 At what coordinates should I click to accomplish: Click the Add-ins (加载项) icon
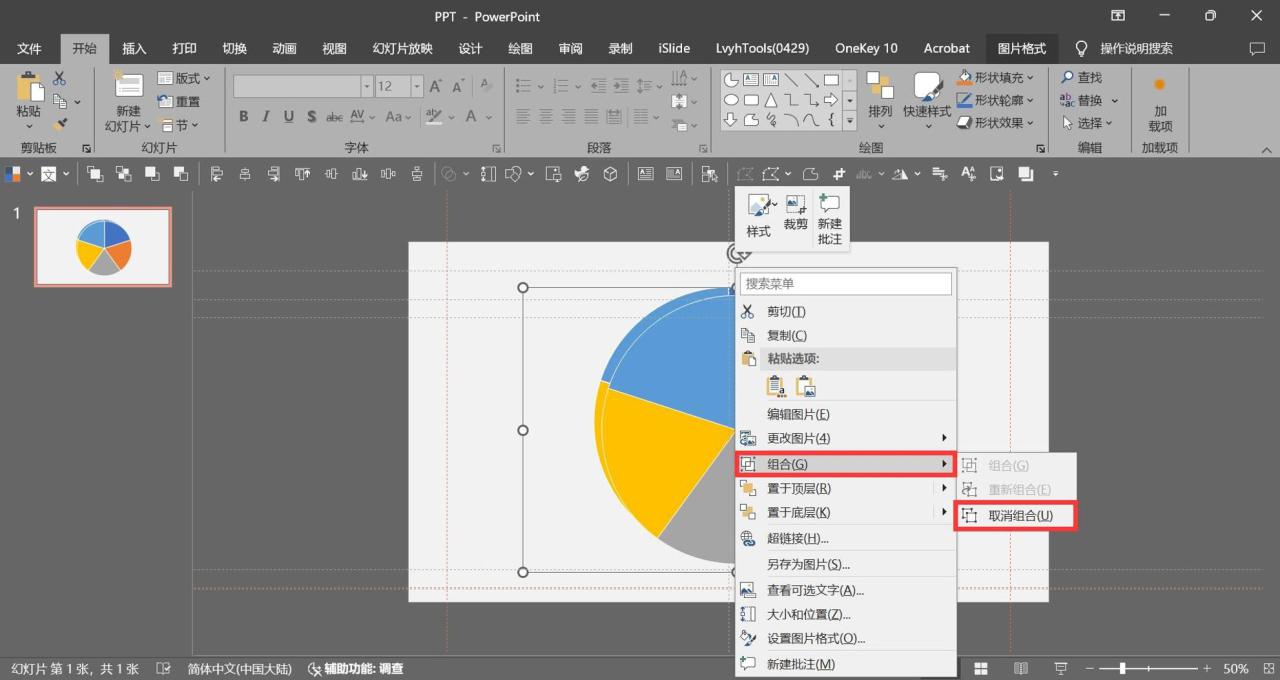pos(1158,103)
